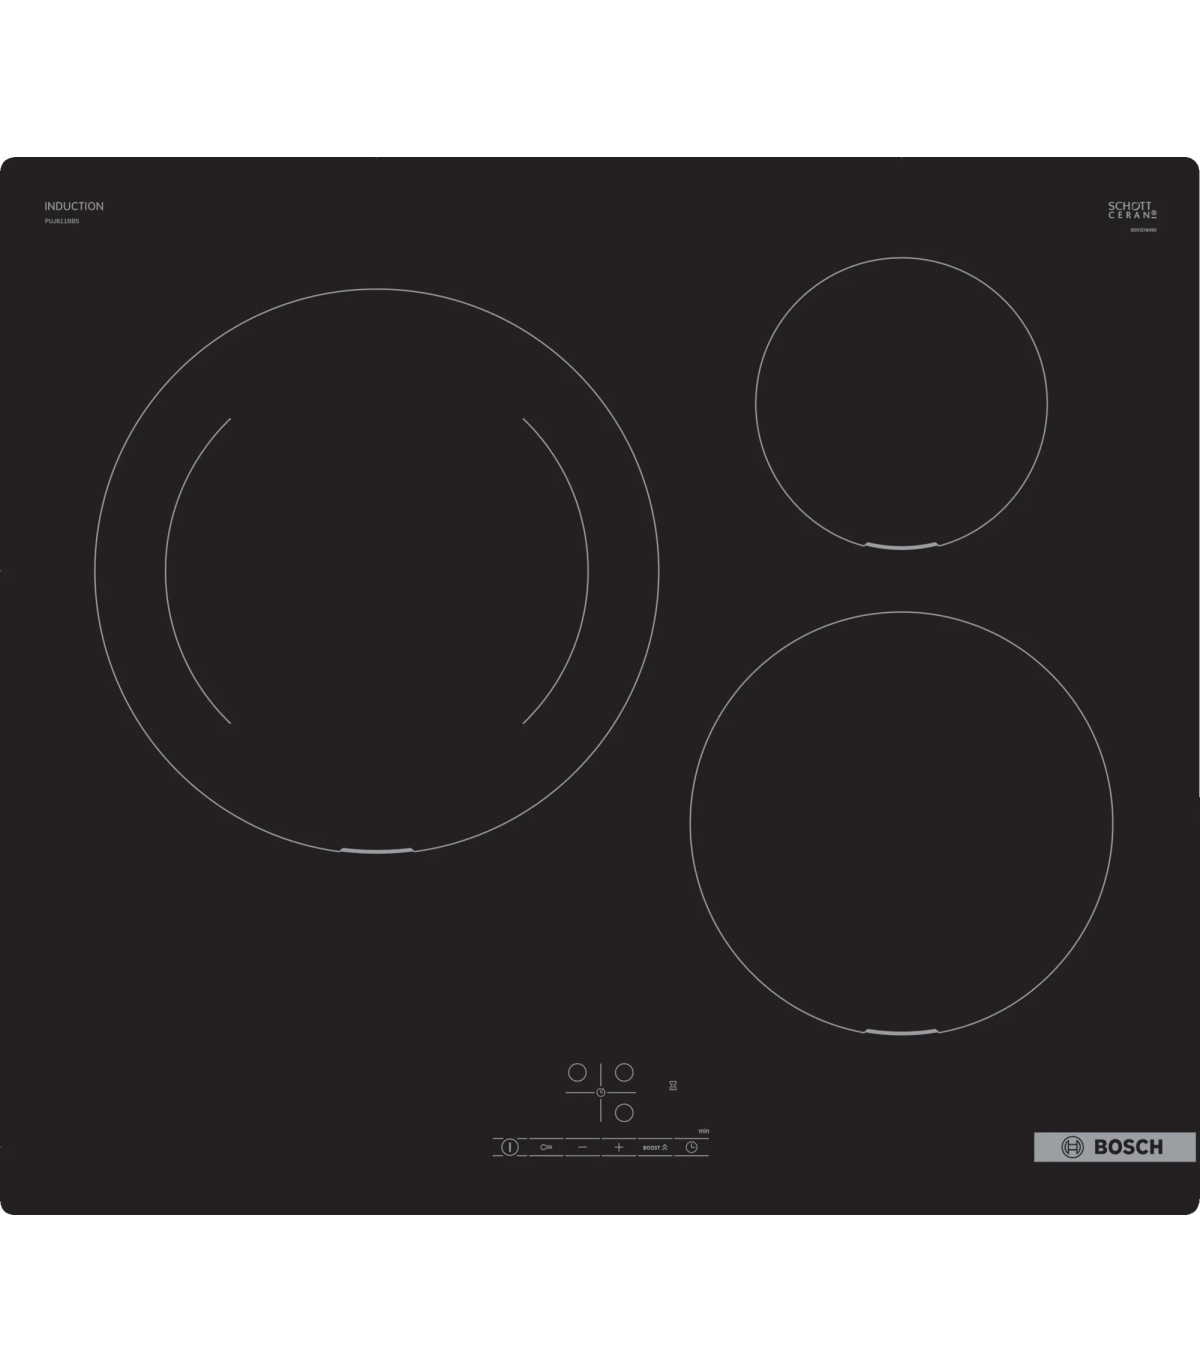The width and height of the screenshot is (1200, 1372).
Task: Click the Bosch logo badge
Action: 1114,1147
